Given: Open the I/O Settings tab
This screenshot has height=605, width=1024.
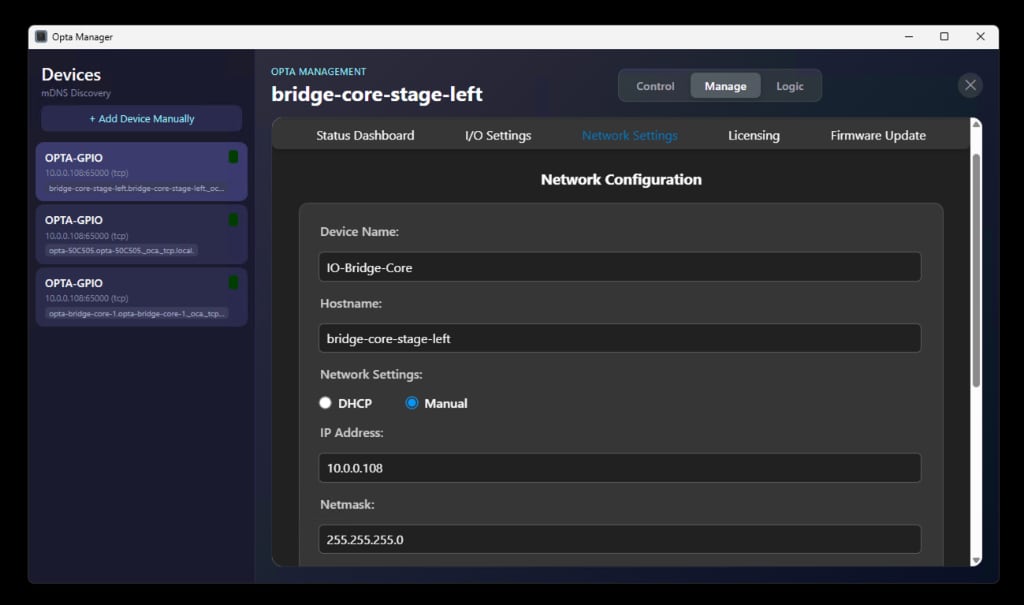Looking at the screenshot, I should (x=498, y=135).
